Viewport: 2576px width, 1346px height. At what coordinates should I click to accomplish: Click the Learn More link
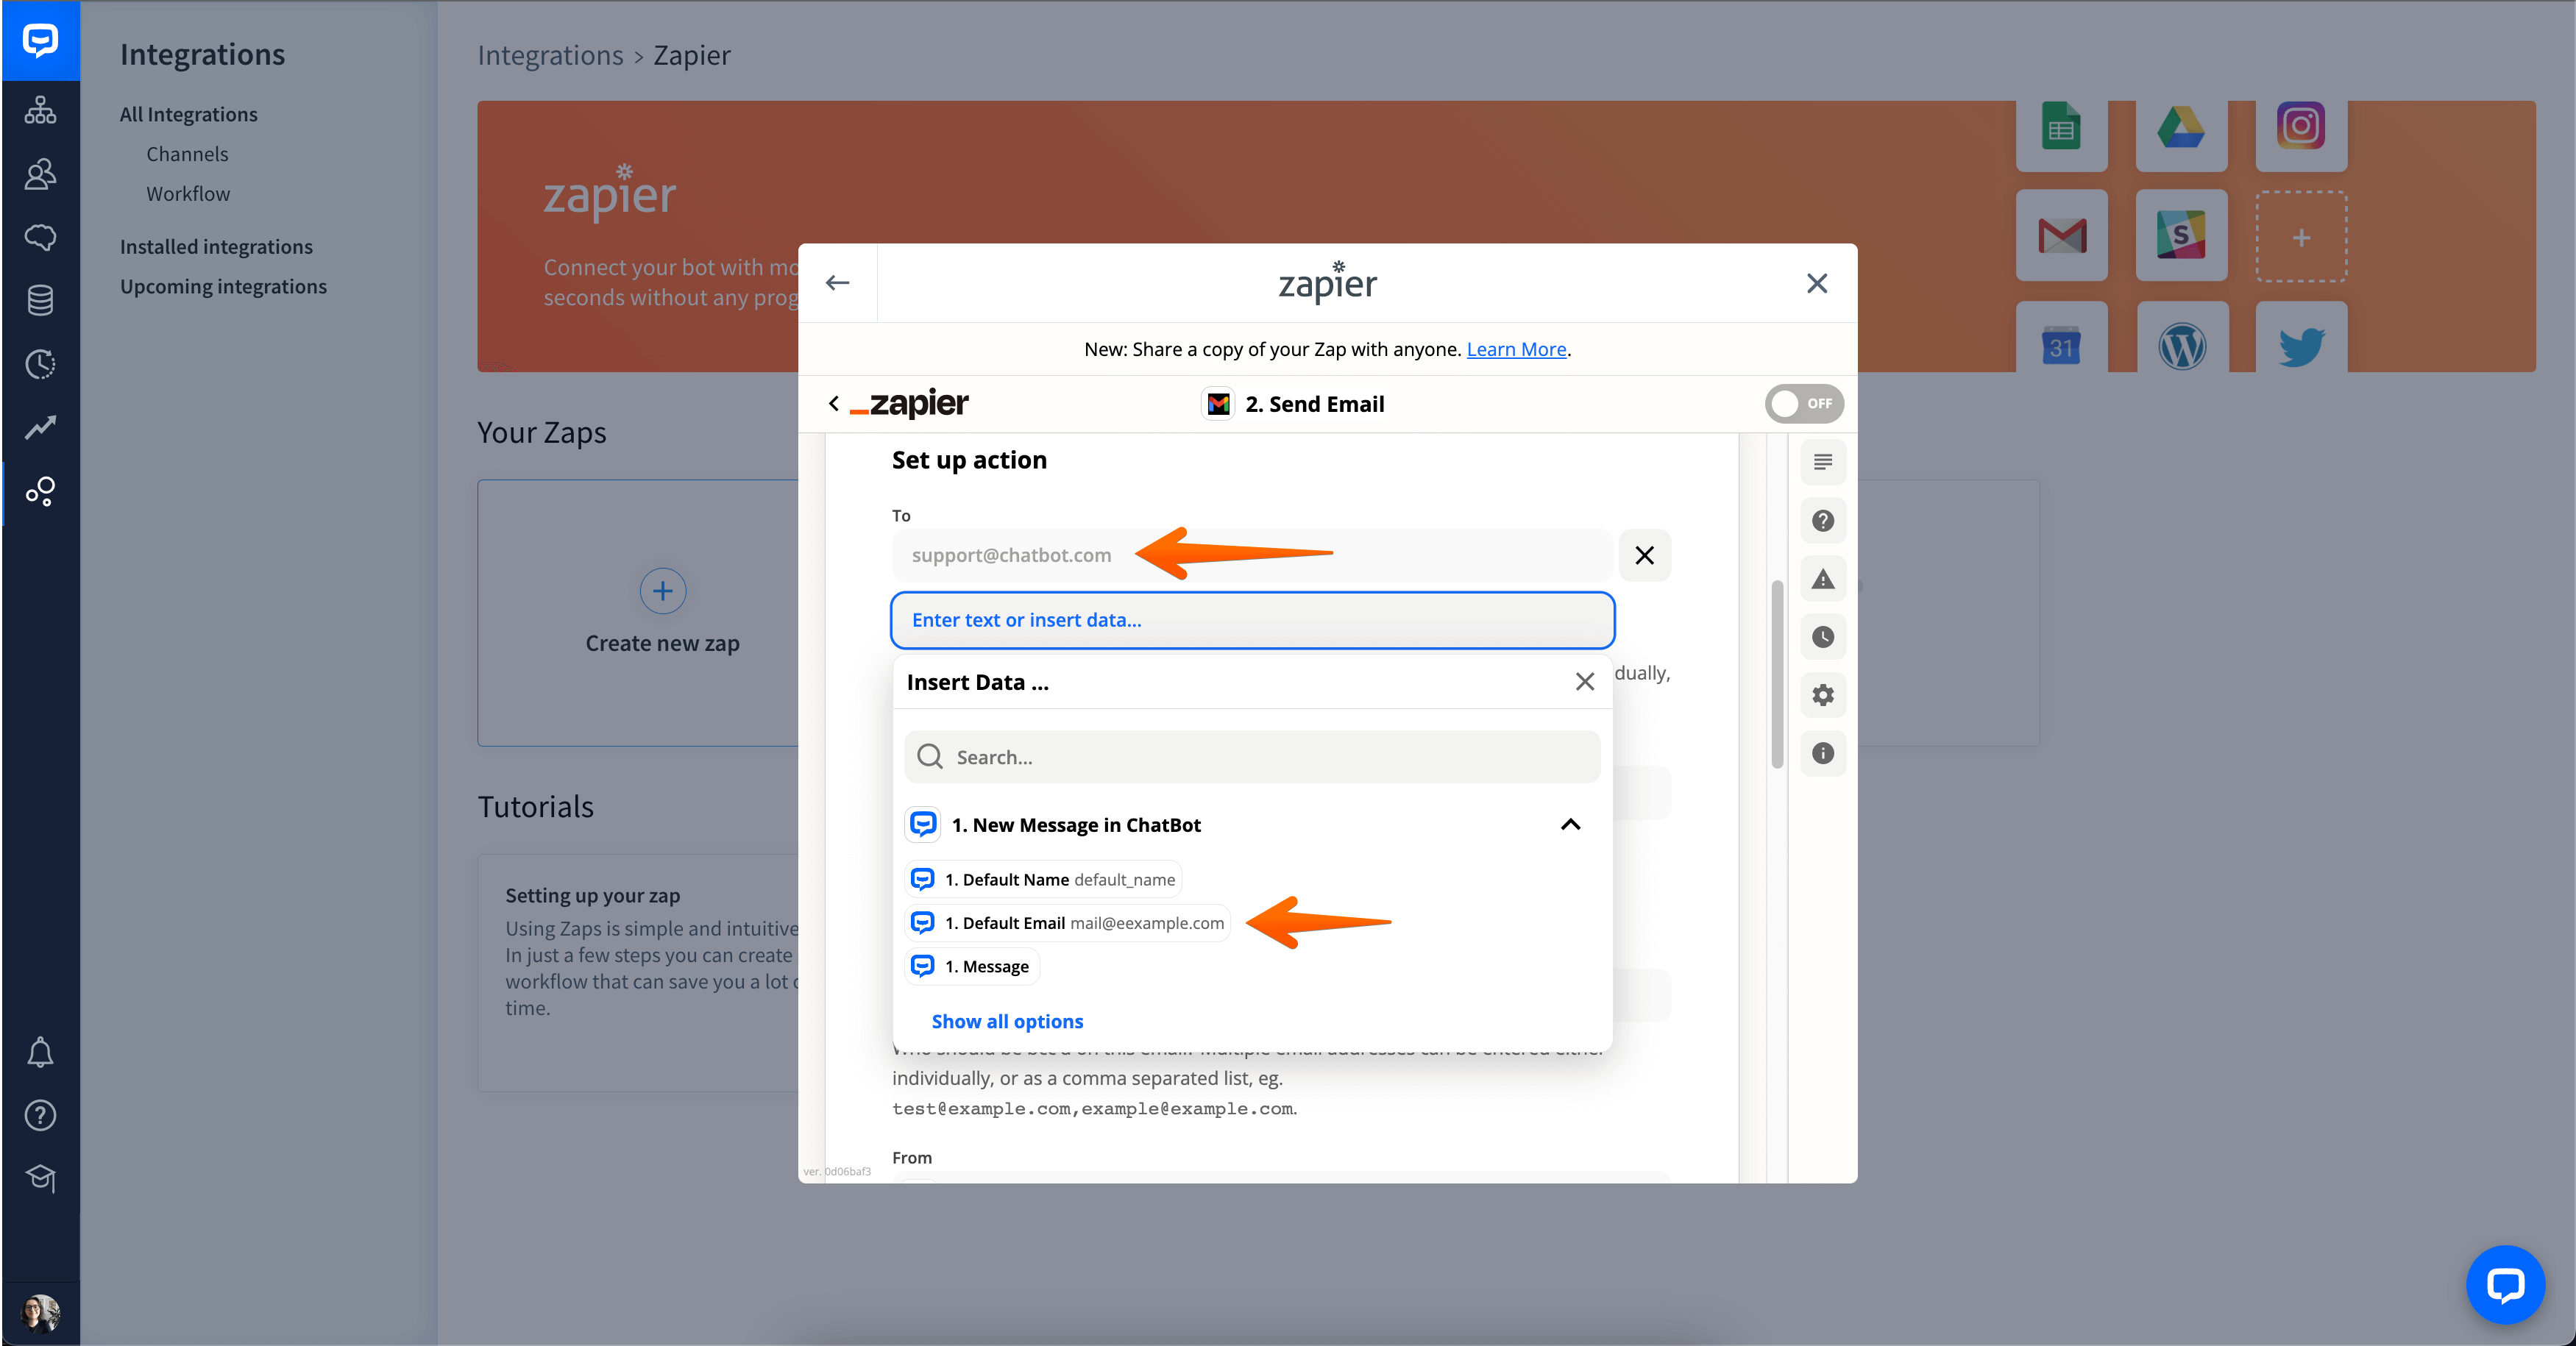click(x=1516, y=349)
